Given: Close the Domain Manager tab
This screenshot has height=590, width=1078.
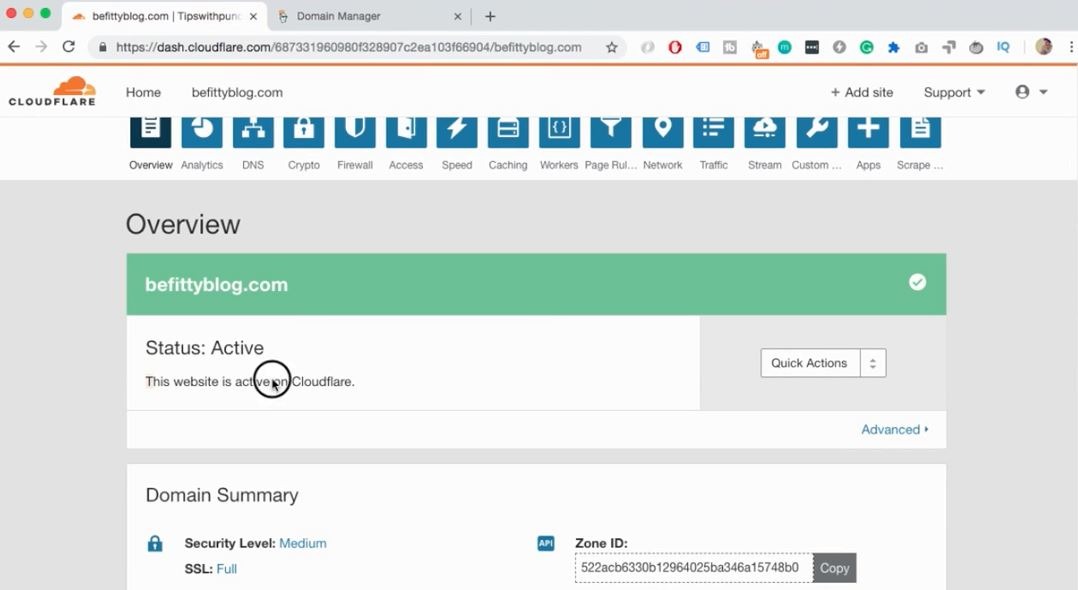Looking at the screenshot, I should coord(458,17).
